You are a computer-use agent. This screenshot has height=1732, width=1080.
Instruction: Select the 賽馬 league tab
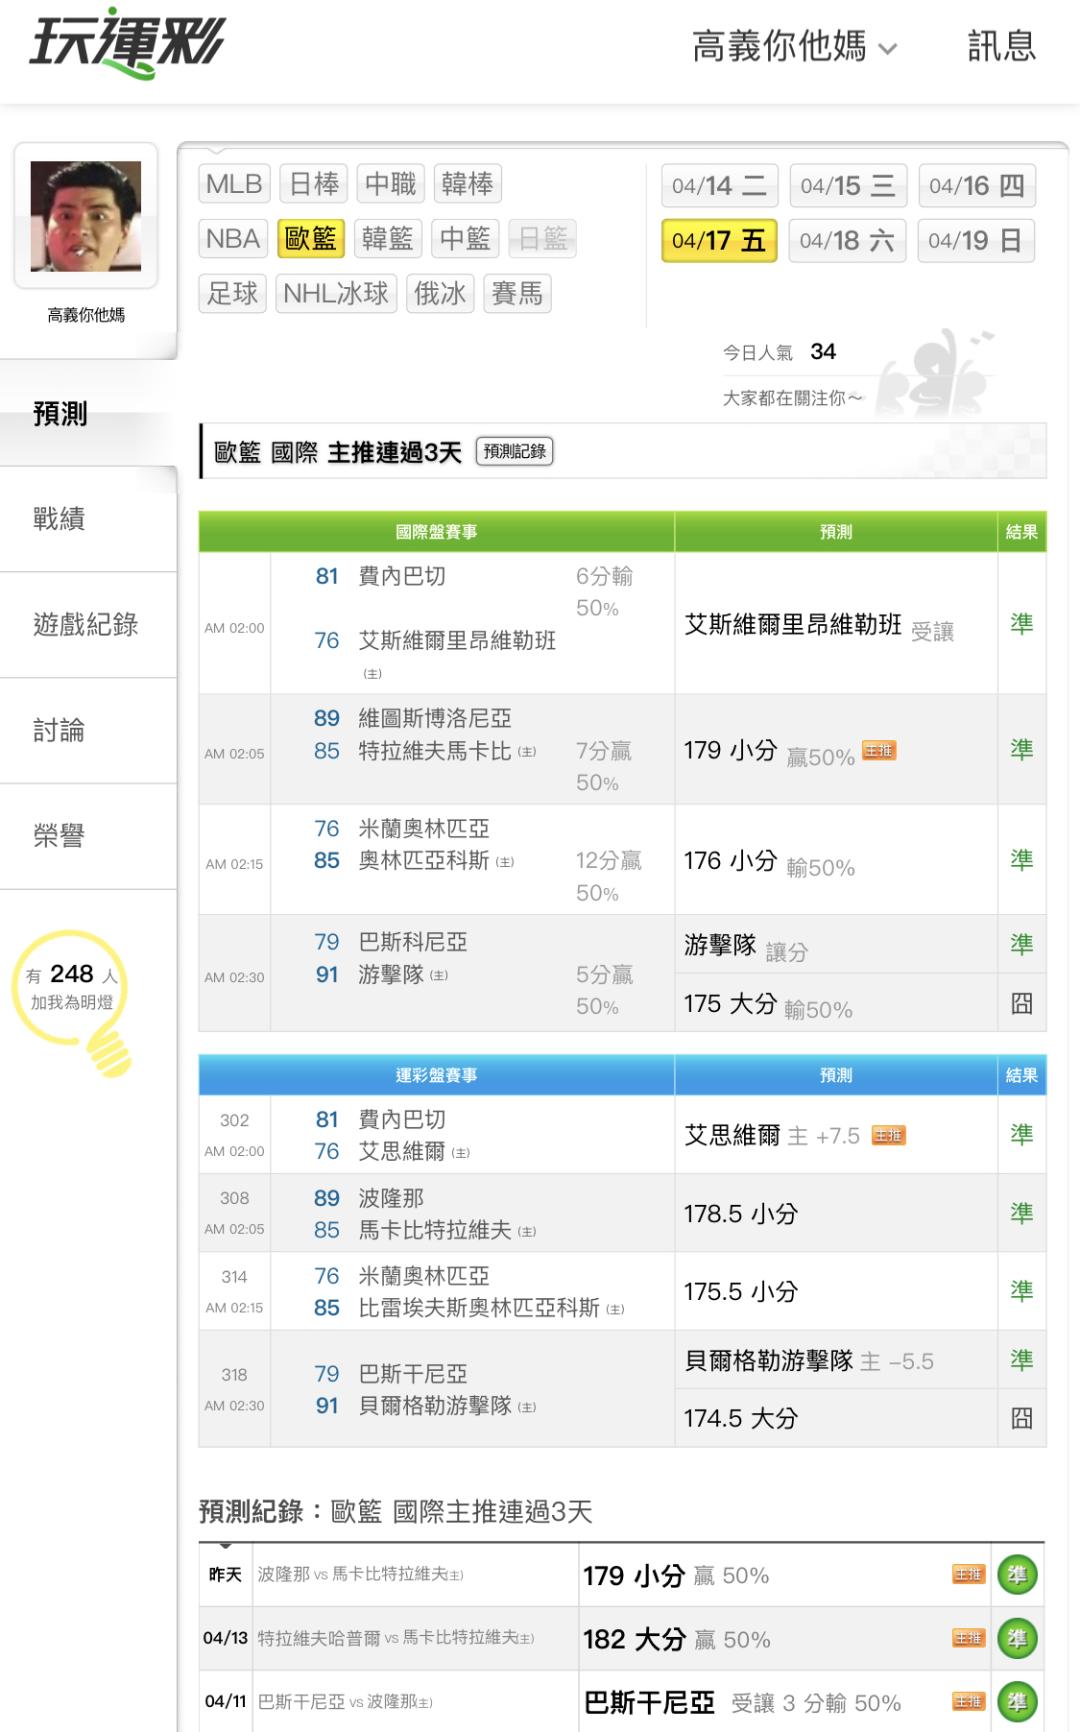[517, 294]
